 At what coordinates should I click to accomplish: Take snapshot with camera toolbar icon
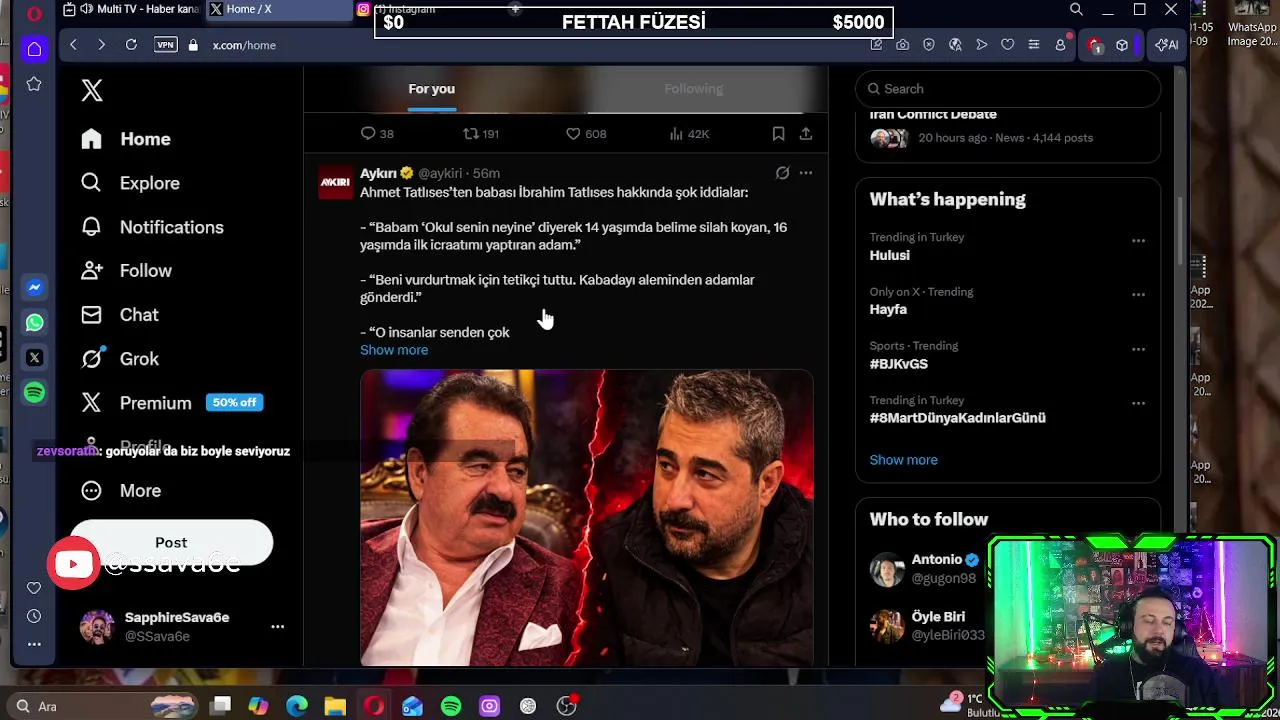902,45
